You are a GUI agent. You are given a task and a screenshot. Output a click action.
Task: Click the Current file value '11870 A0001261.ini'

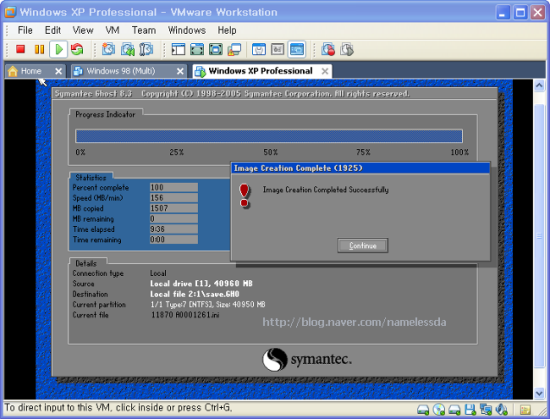185,315
